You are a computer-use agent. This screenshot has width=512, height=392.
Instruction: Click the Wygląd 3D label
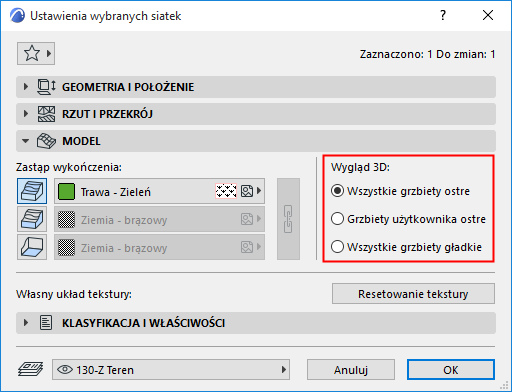[x=360, y=167]
